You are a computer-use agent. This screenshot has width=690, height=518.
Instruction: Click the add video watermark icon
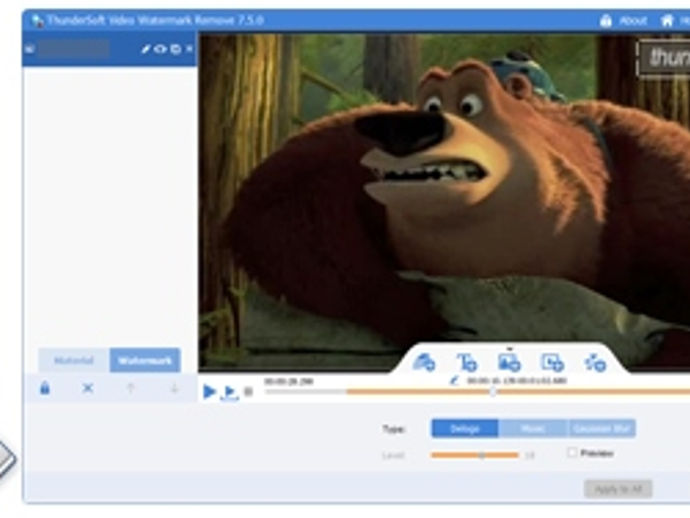point(552,363)
